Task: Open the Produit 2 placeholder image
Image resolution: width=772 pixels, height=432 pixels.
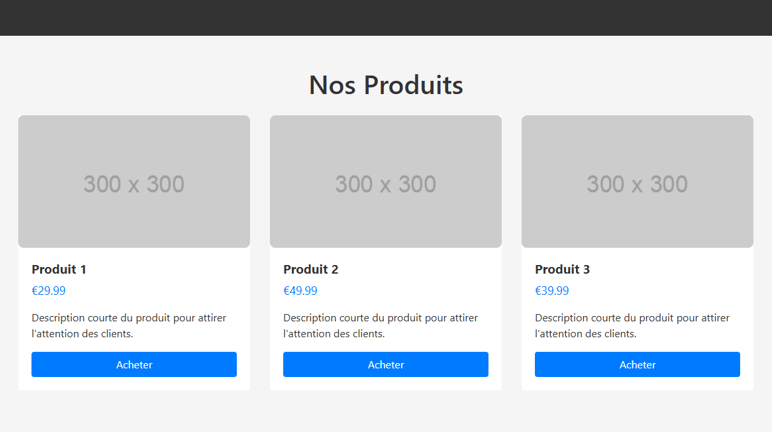Action: 386,181
